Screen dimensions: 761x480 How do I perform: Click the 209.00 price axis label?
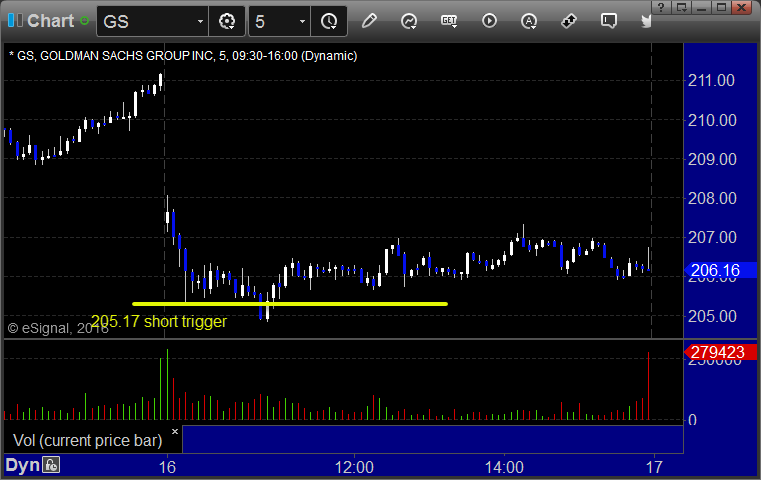[x=712, y=160]
